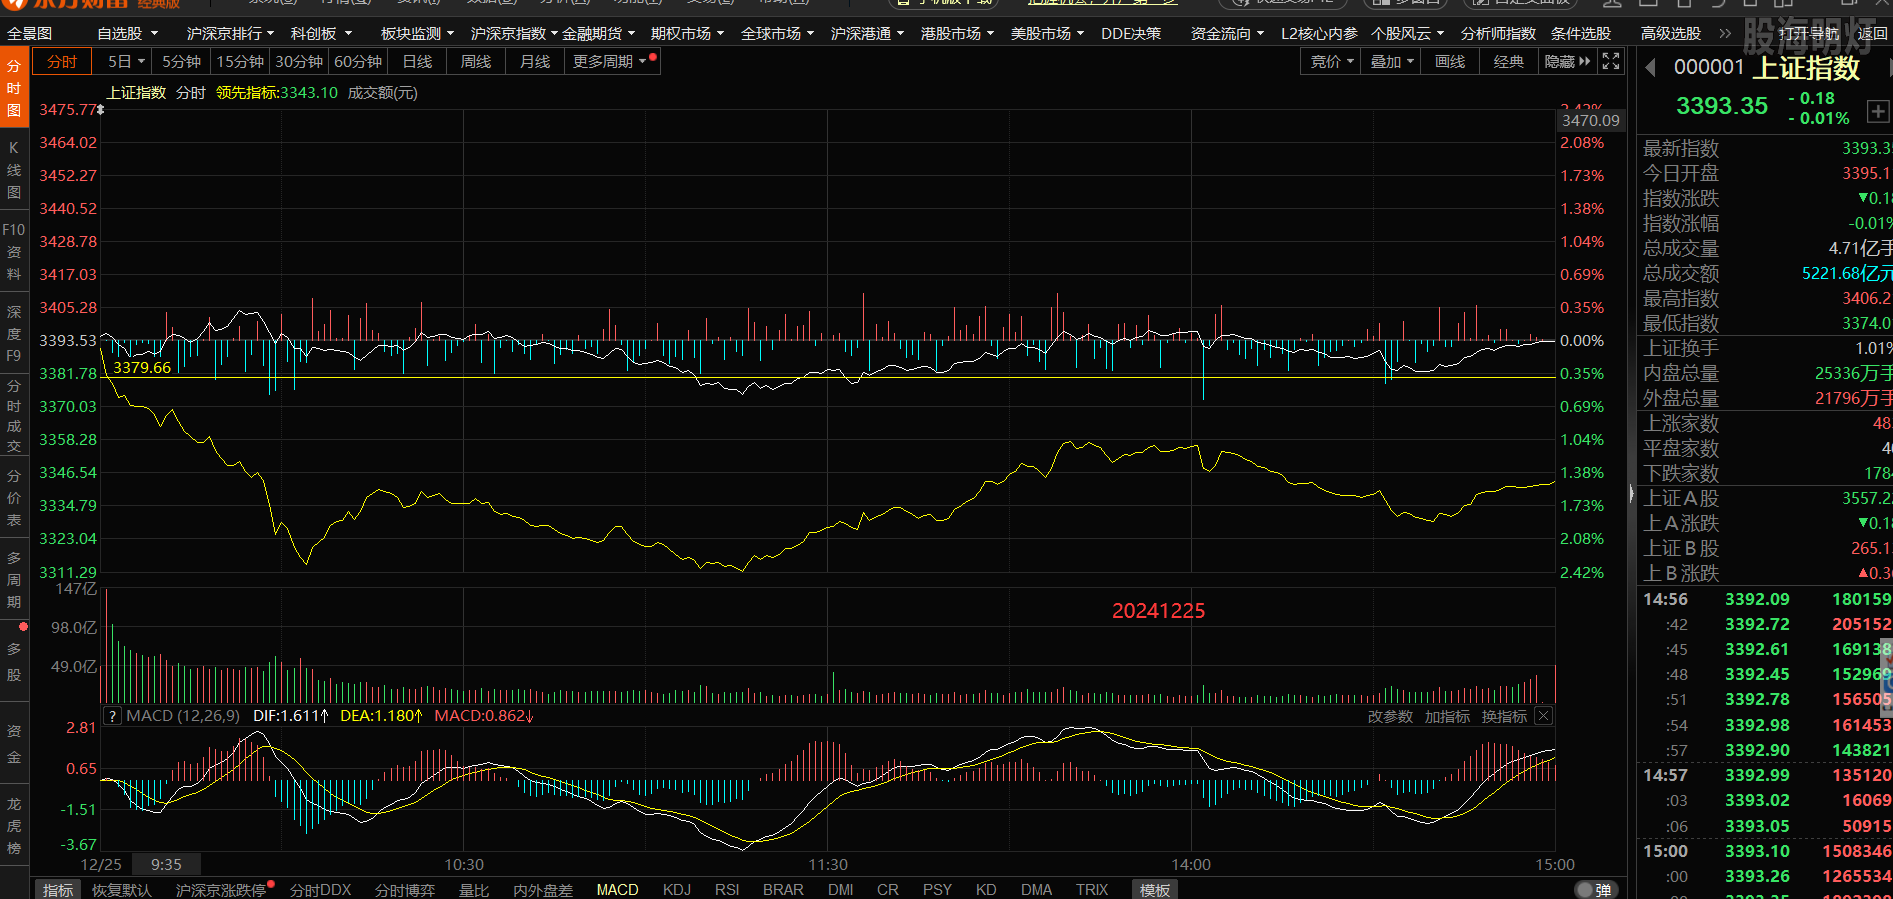The height and width of the screenshot is (899, 1893).
Task: Switch to the 月线 chart
Action: (x=535, y=61)
